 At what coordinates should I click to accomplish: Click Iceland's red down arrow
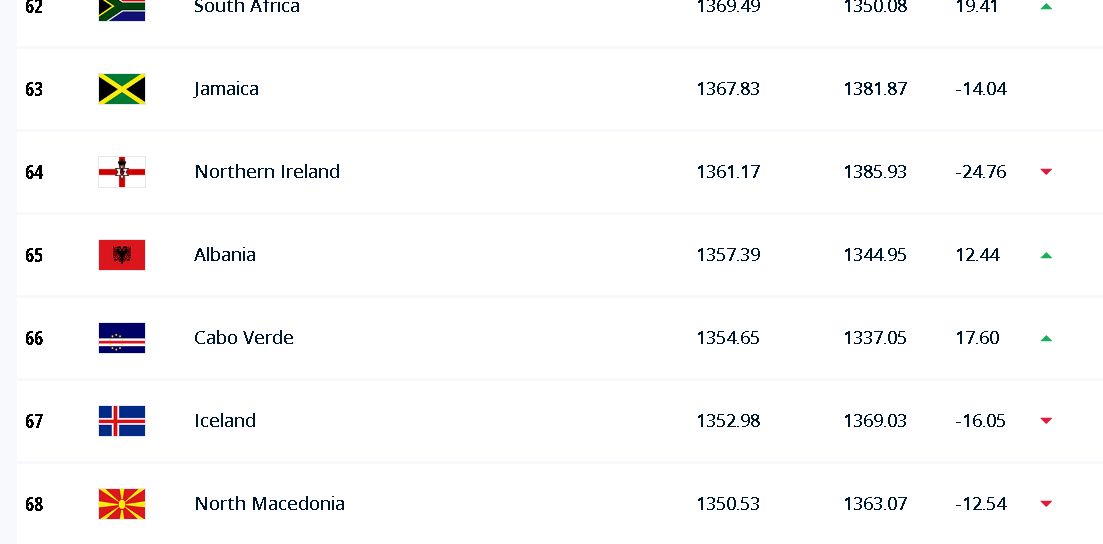pyautogui.click(x=1046, y=421)
